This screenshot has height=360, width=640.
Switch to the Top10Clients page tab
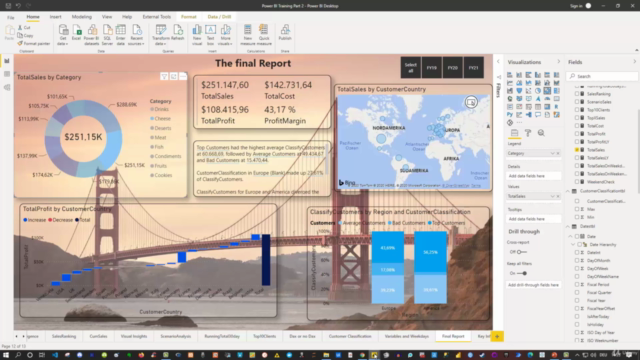pyautogui.click(x=264, y=336)
